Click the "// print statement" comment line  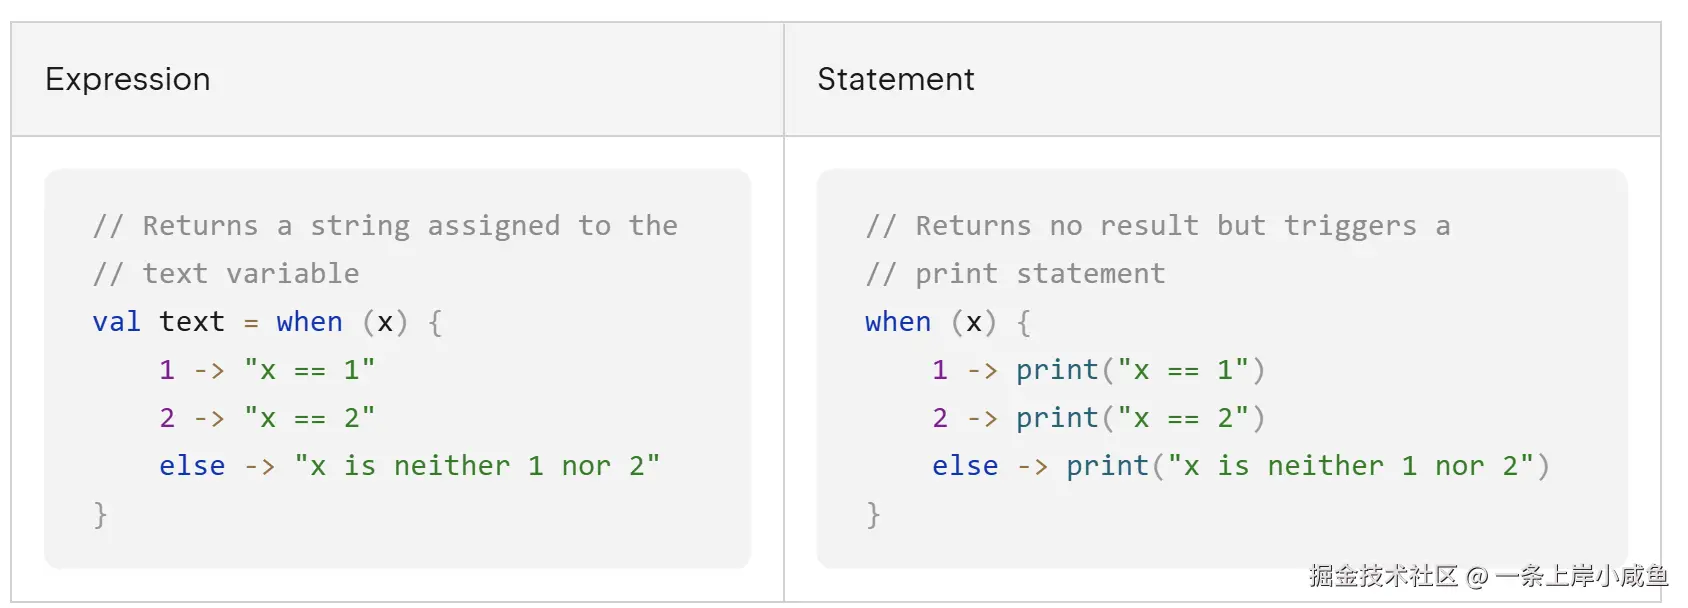click(x=1015, y=274)
